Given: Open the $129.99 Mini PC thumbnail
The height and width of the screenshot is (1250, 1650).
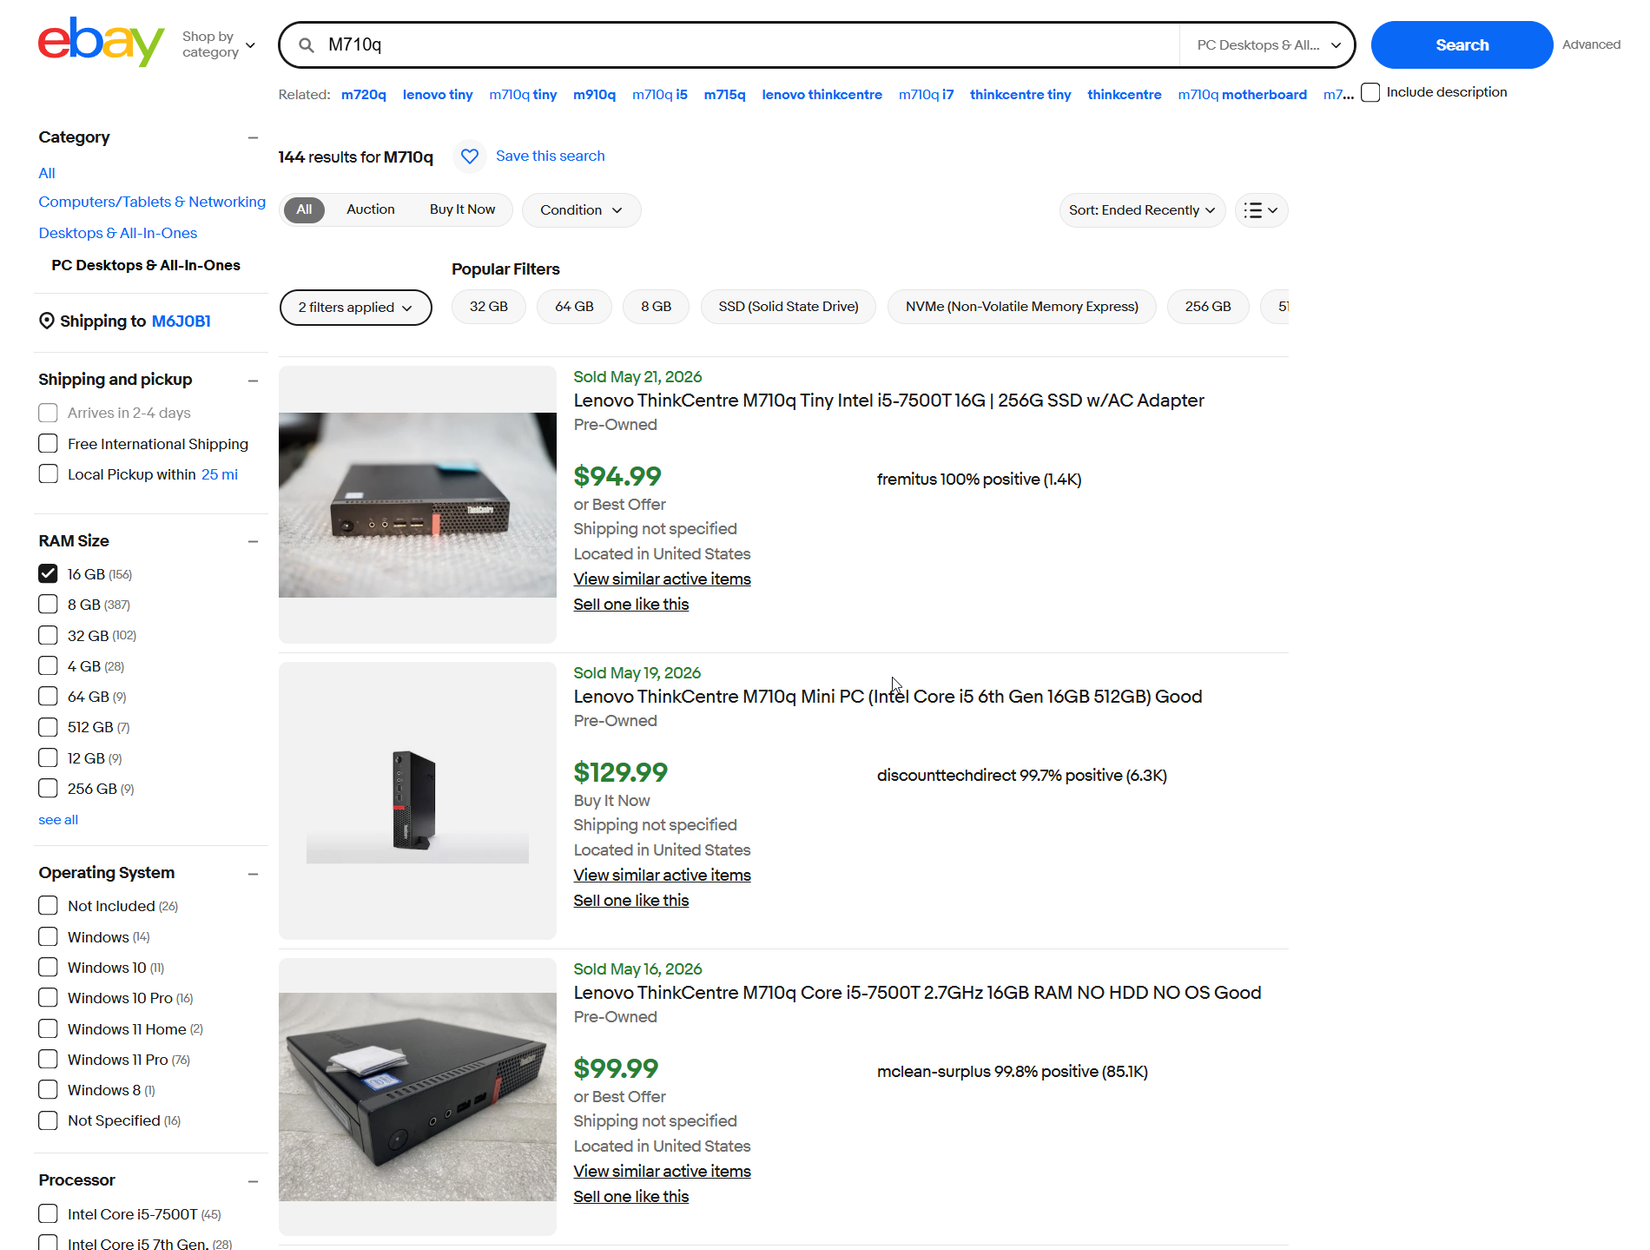Looking at the screenshot, I should point(417,801).
